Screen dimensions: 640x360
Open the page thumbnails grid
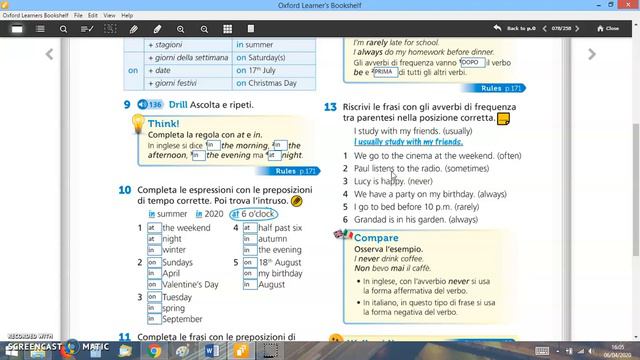[228, 29]
